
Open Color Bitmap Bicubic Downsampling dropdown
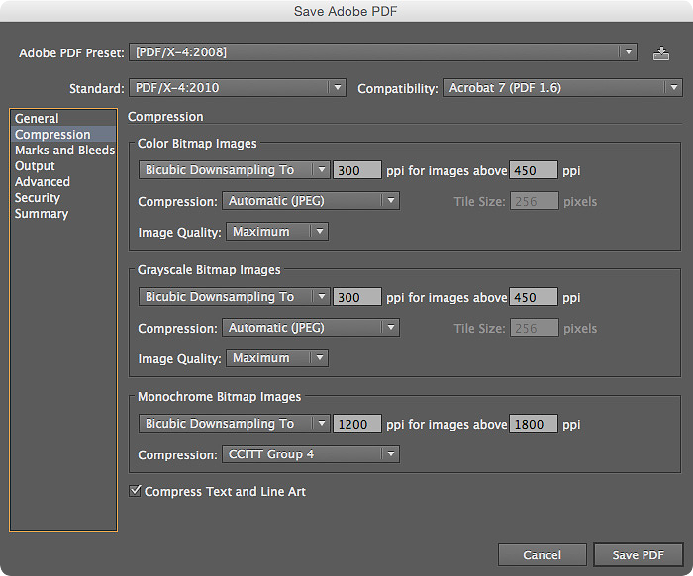tap(235, 170)
